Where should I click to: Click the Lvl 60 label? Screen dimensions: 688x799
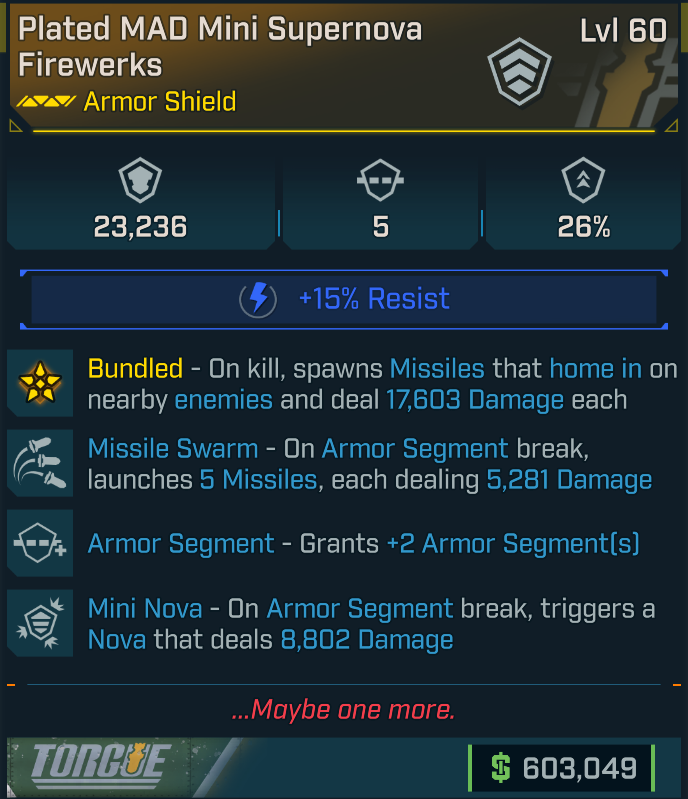pos(623,31)
